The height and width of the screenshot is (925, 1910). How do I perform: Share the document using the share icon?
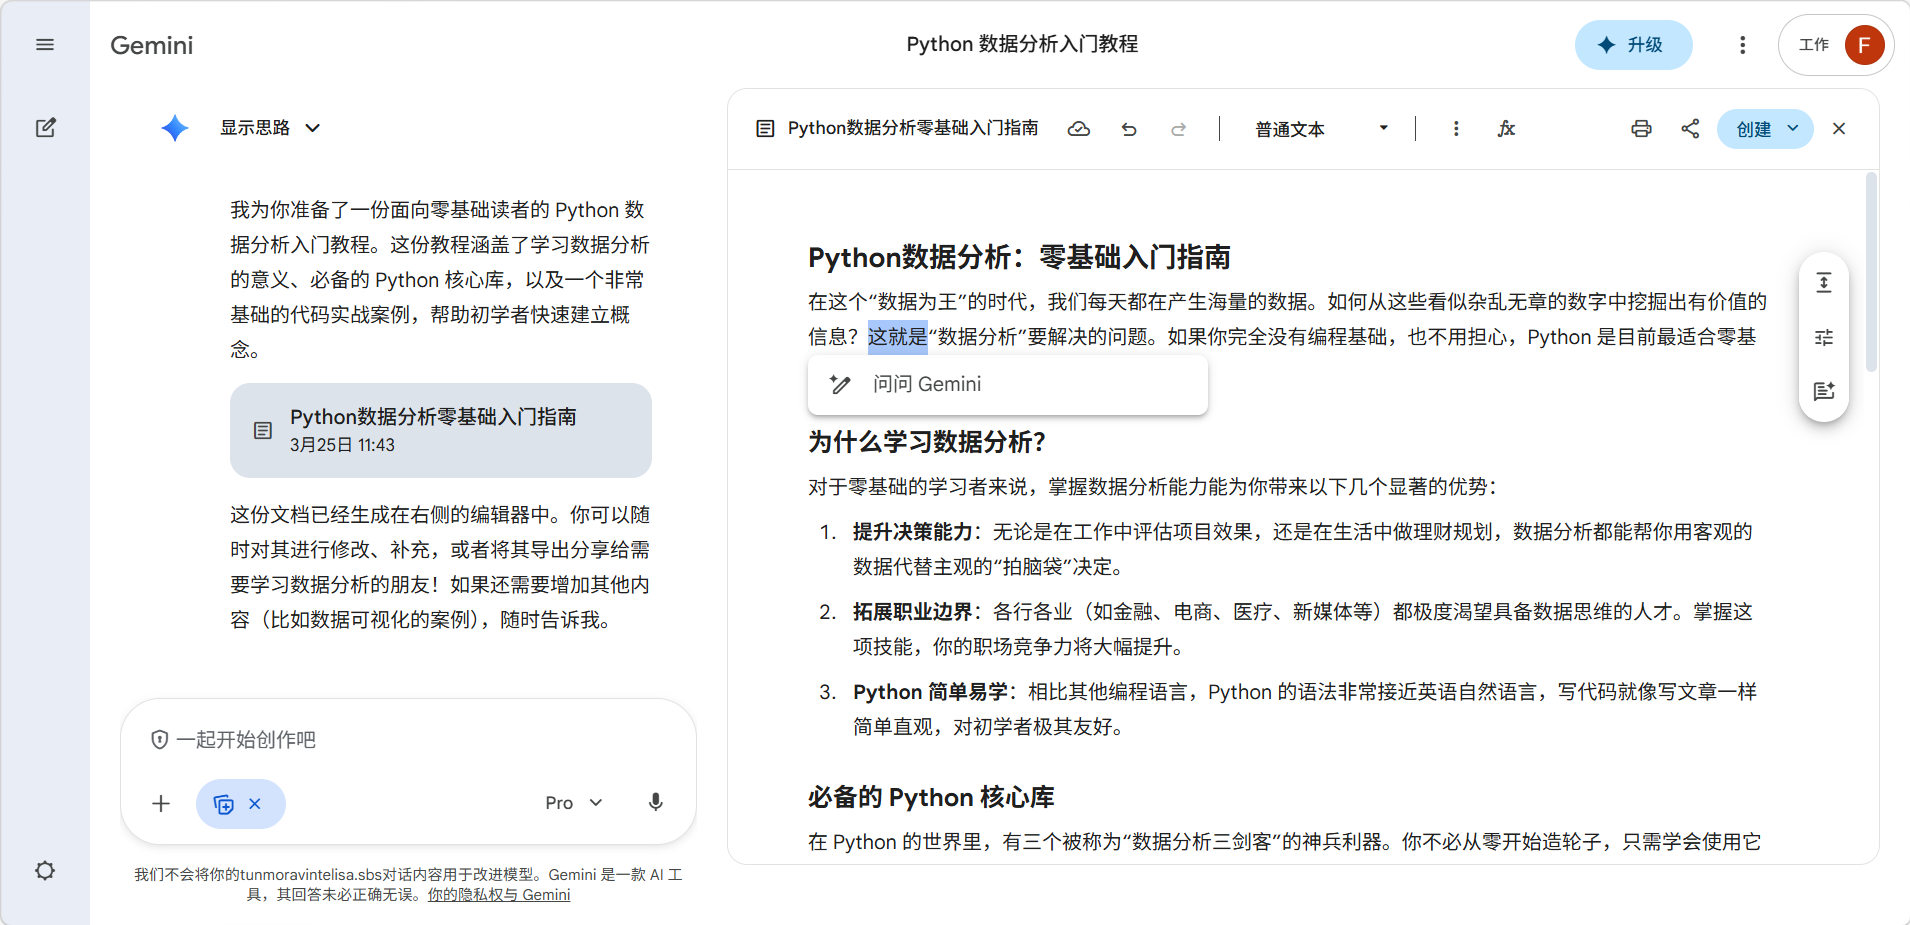pyautogui.click(x=1690, y=129)
